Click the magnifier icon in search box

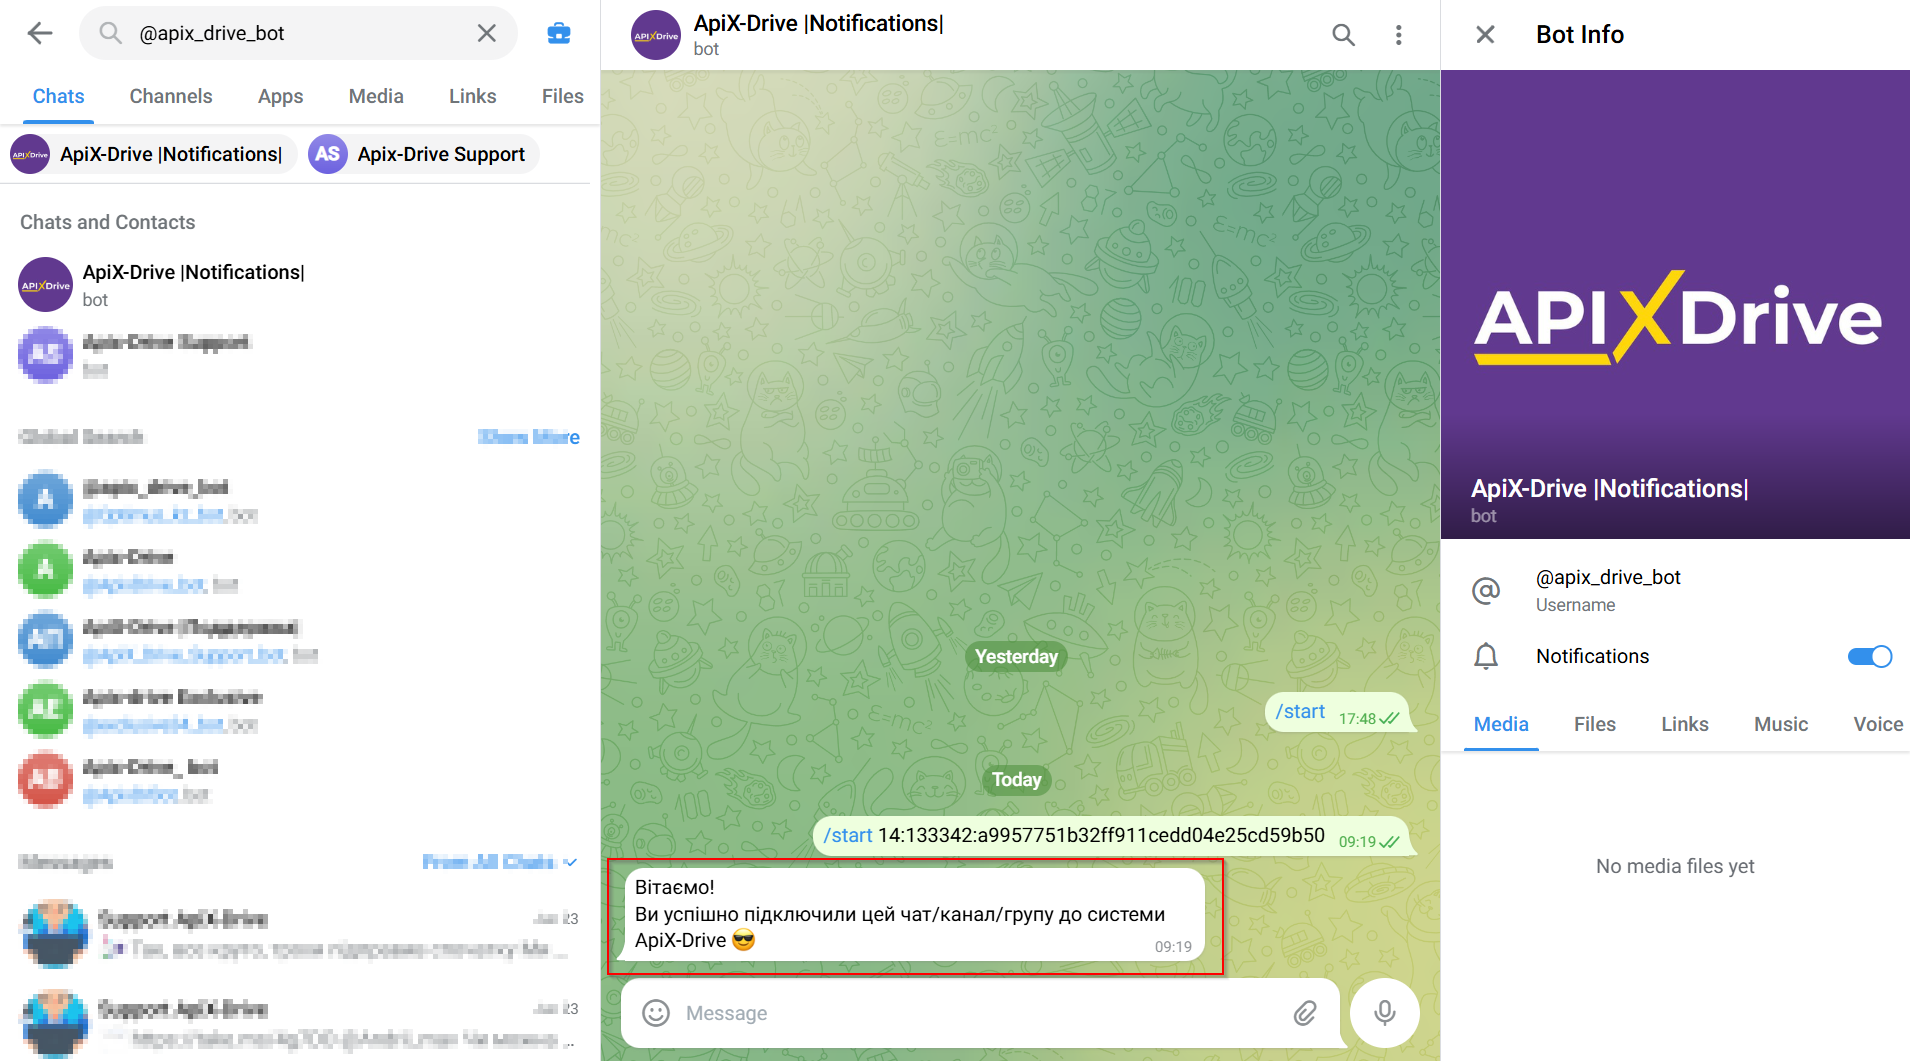point(110,33)
